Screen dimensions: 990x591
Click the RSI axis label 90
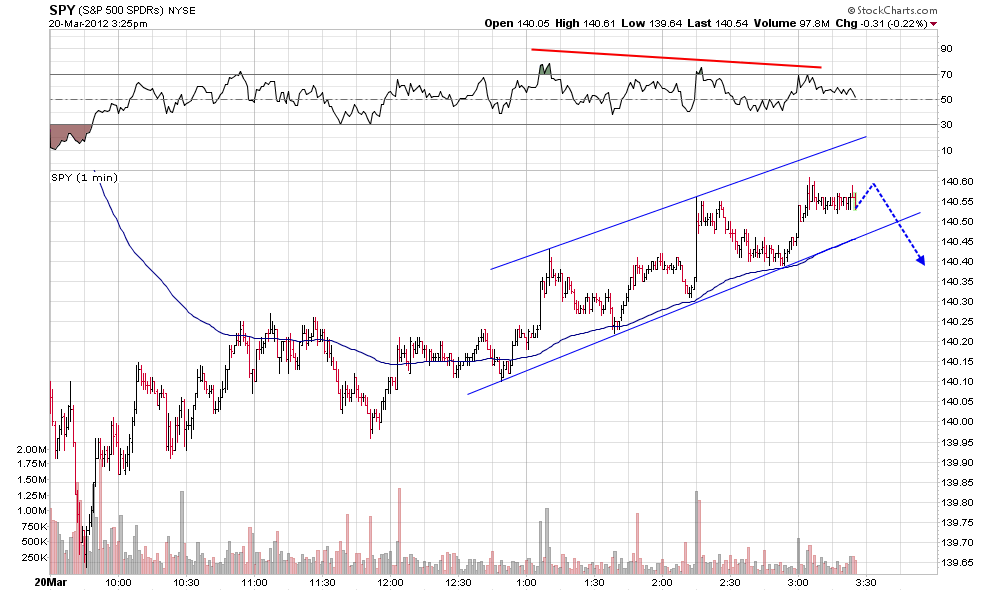click(946, 49)
